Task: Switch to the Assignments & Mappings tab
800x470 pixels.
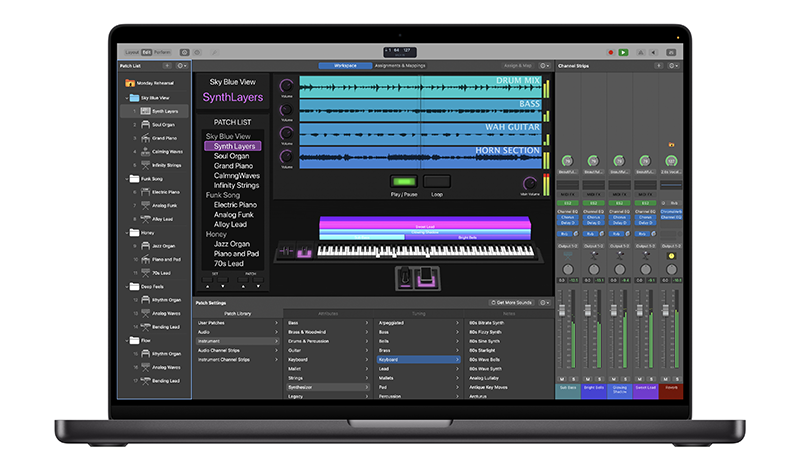Action: [401, 65]
